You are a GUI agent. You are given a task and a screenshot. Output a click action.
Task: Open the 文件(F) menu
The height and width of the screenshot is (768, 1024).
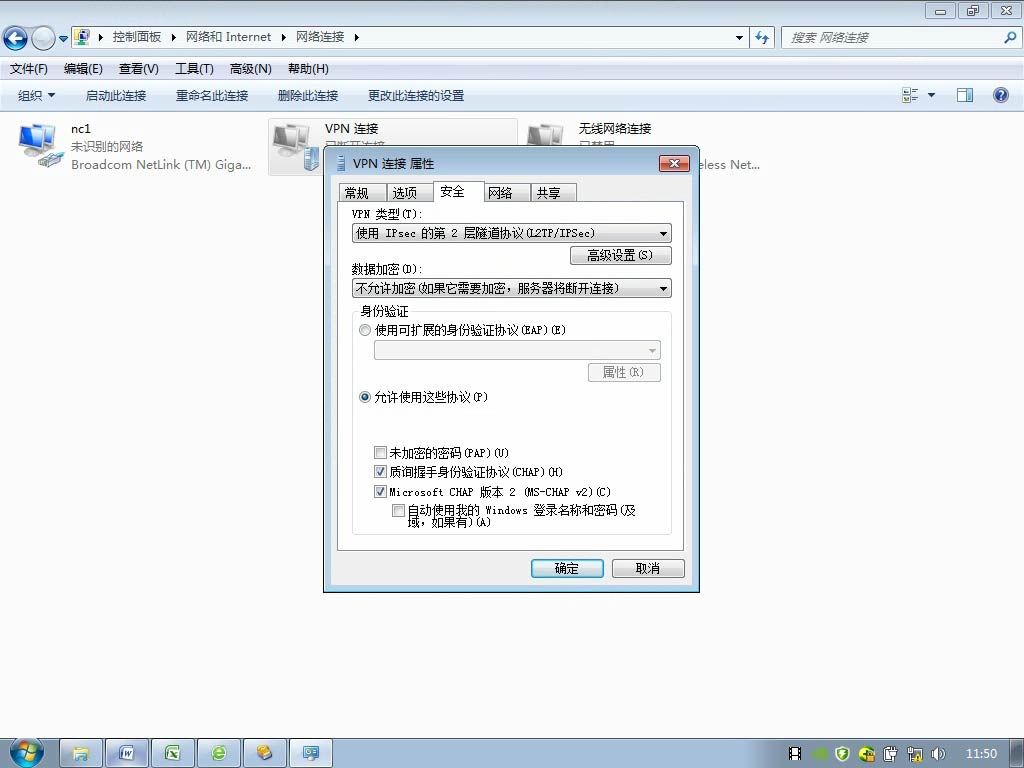click(x=29, y=69)
